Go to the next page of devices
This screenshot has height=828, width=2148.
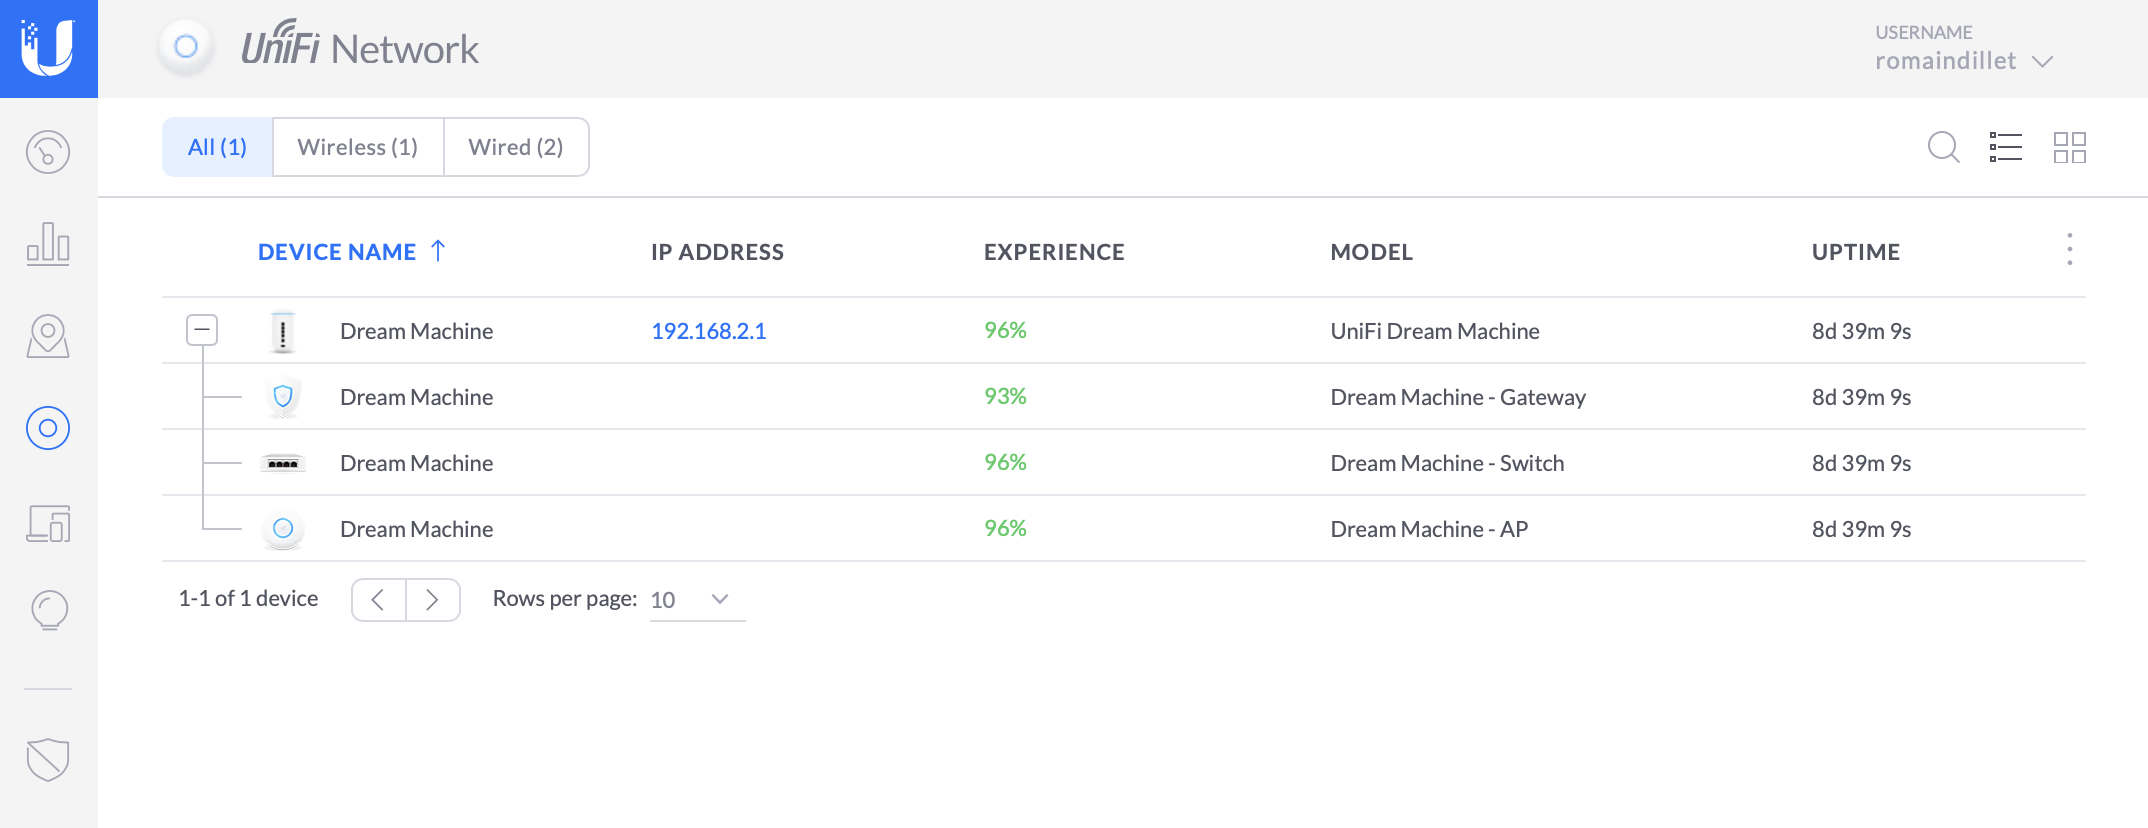[432, 600]
